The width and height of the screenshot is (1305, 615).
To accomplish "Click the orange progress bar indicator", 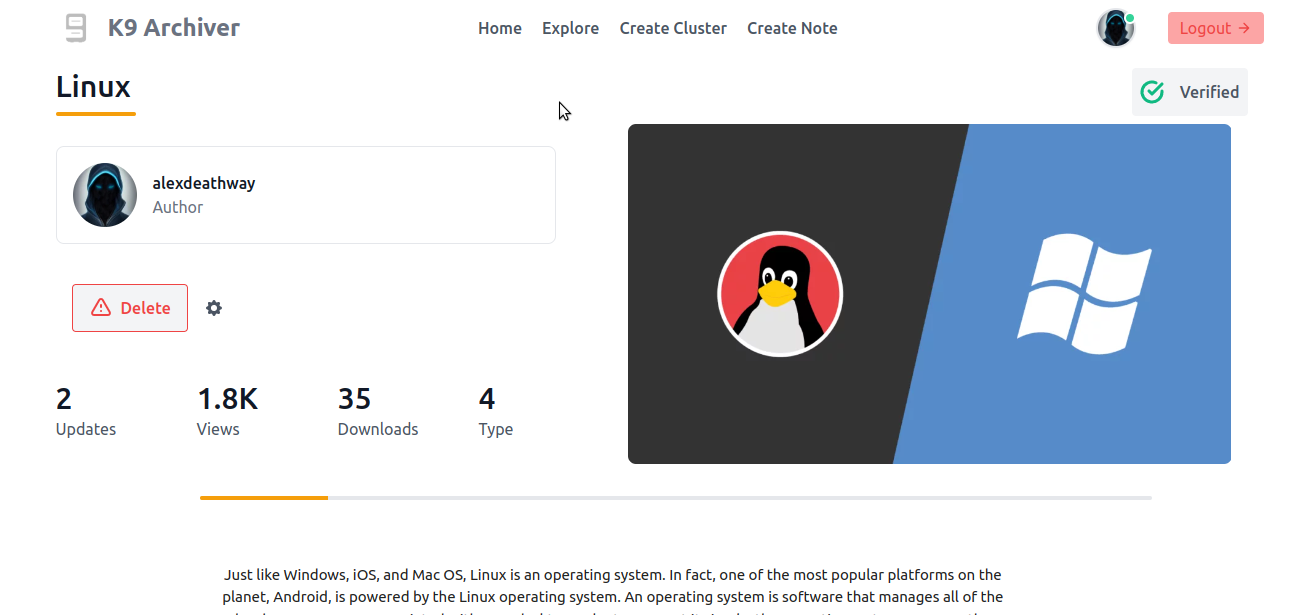I will 264,497.
